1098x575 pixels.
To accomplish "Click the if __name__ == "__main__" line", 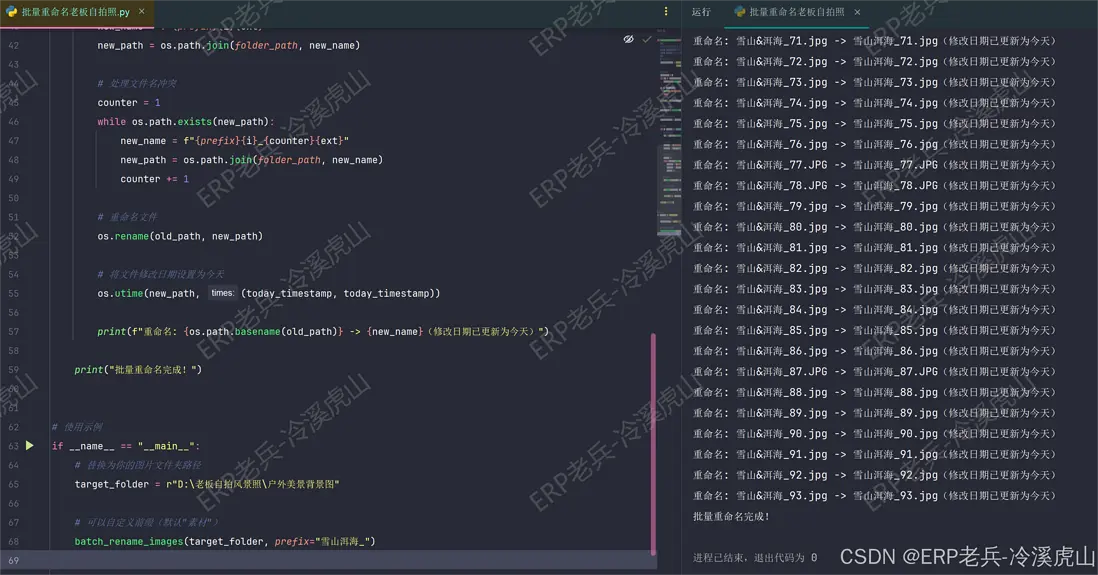I will tap(126, 446).
